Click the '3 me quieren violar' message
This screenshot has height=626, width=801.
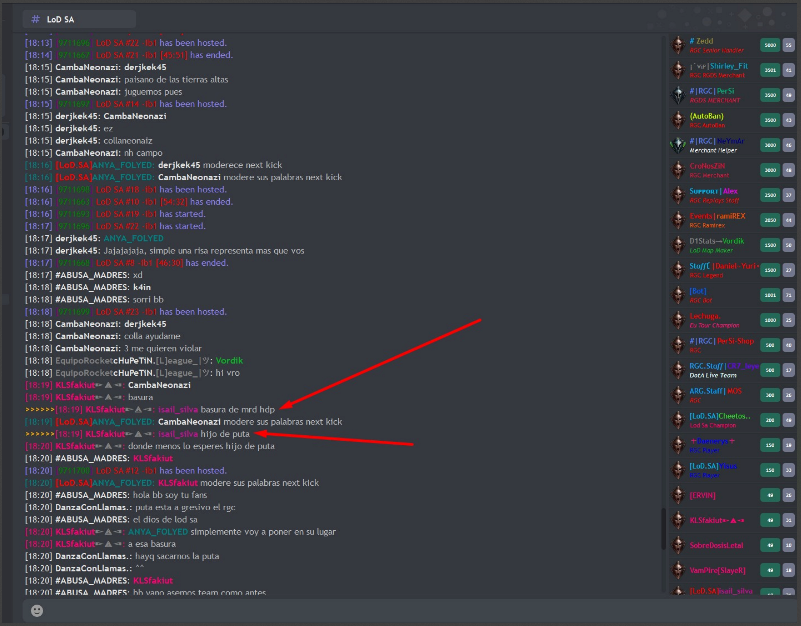pos(163,349)
